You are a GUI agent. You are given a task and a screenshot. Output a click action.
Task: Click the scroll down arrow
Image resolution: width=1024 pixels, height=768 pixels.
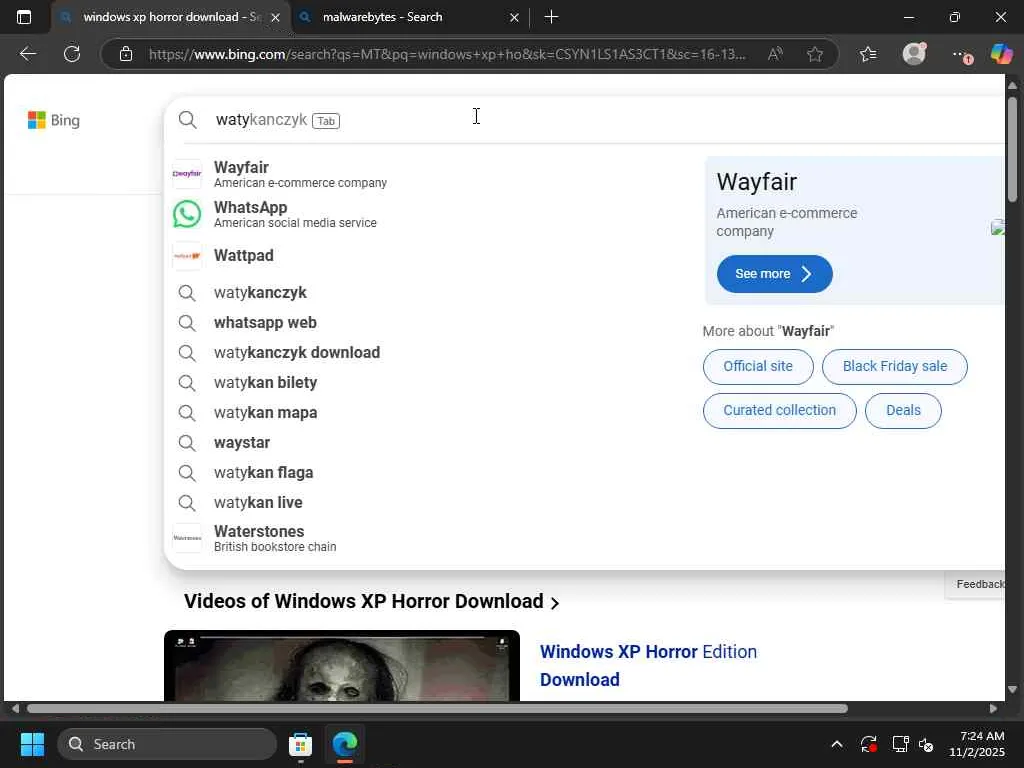coord(1012,690)
